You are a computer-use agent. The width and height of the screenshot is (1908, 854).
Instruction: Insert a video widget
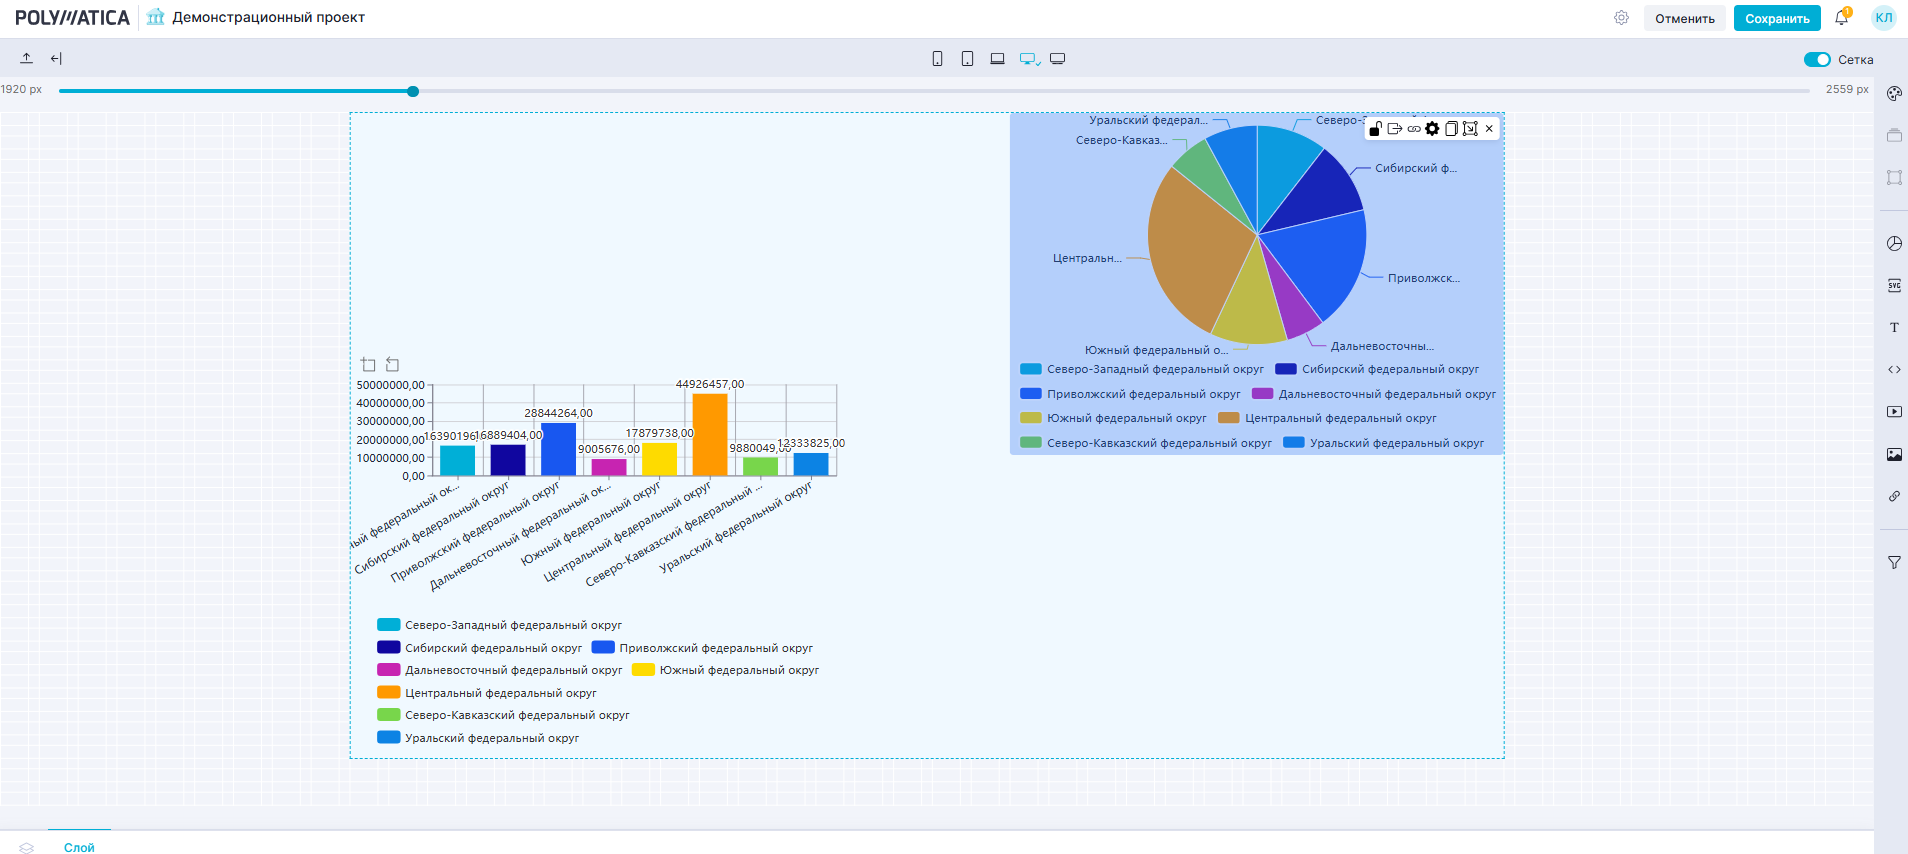point(1894,412)
